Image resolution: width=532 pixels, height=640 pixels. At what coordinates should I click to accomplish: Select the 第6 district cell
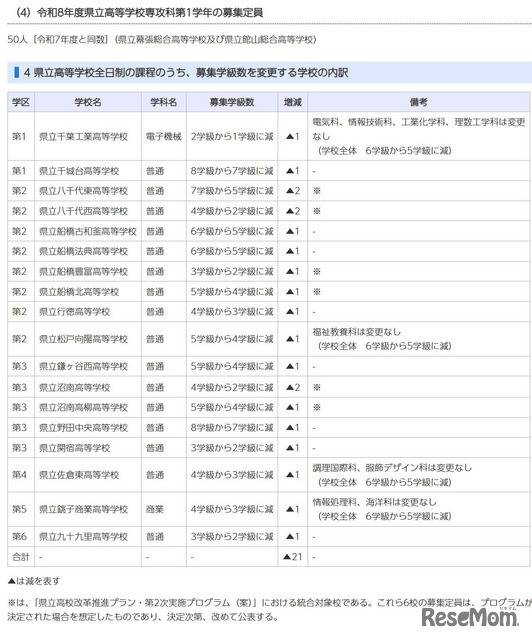click(x=21, y=536)
